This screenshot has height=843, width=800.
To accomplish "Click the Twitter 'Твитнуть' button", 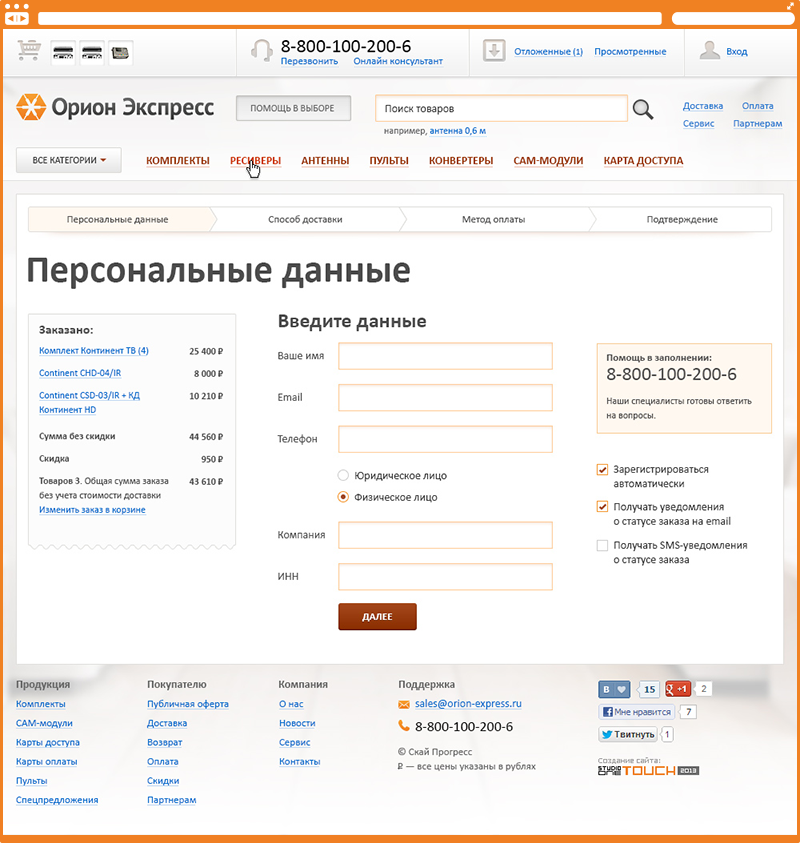I will tap(628, 734).
